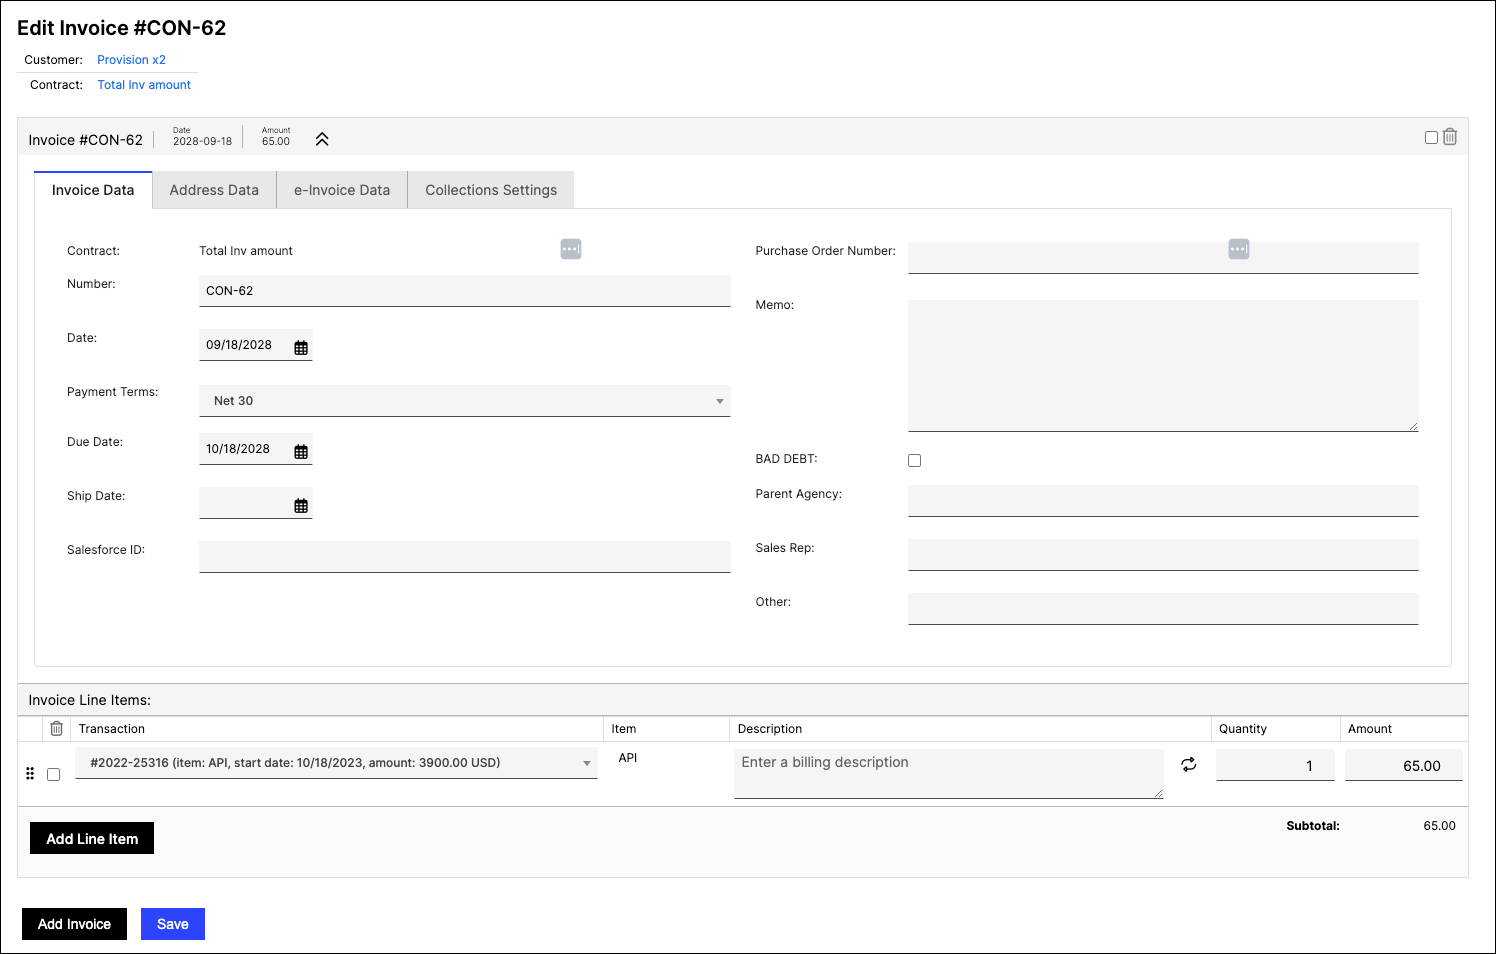Screen dimensions: 1496x954
Task: Open the Provision x2 customer link
Action: (x=131, y=60)
